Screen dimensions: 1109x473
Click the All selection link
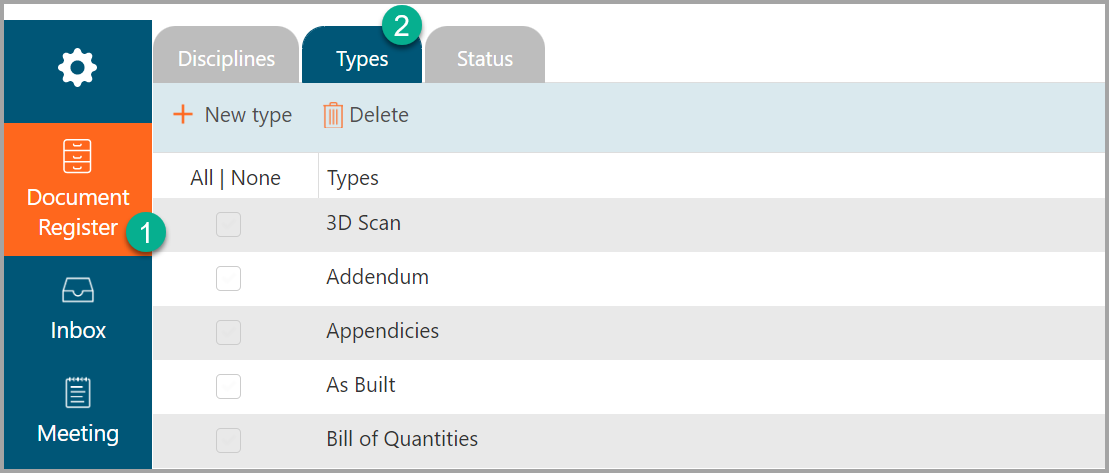pos(202,178)
